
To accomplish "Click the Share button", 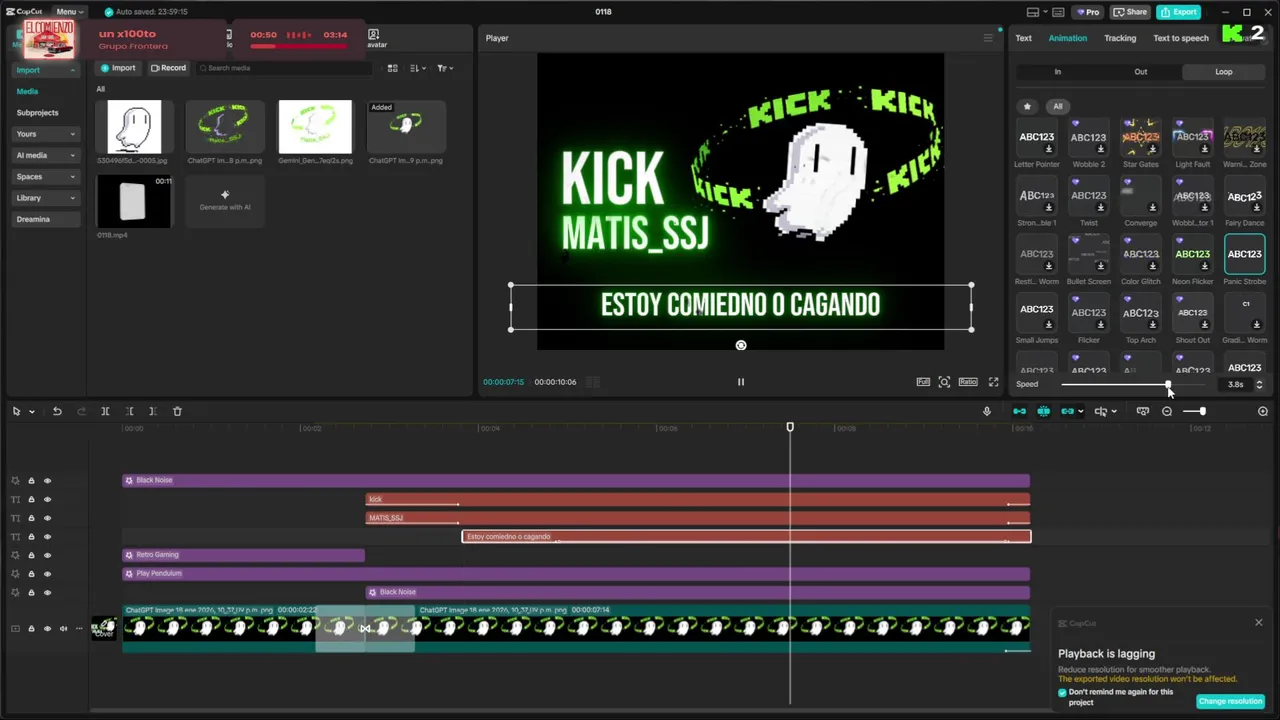I will coord(1131,12).
